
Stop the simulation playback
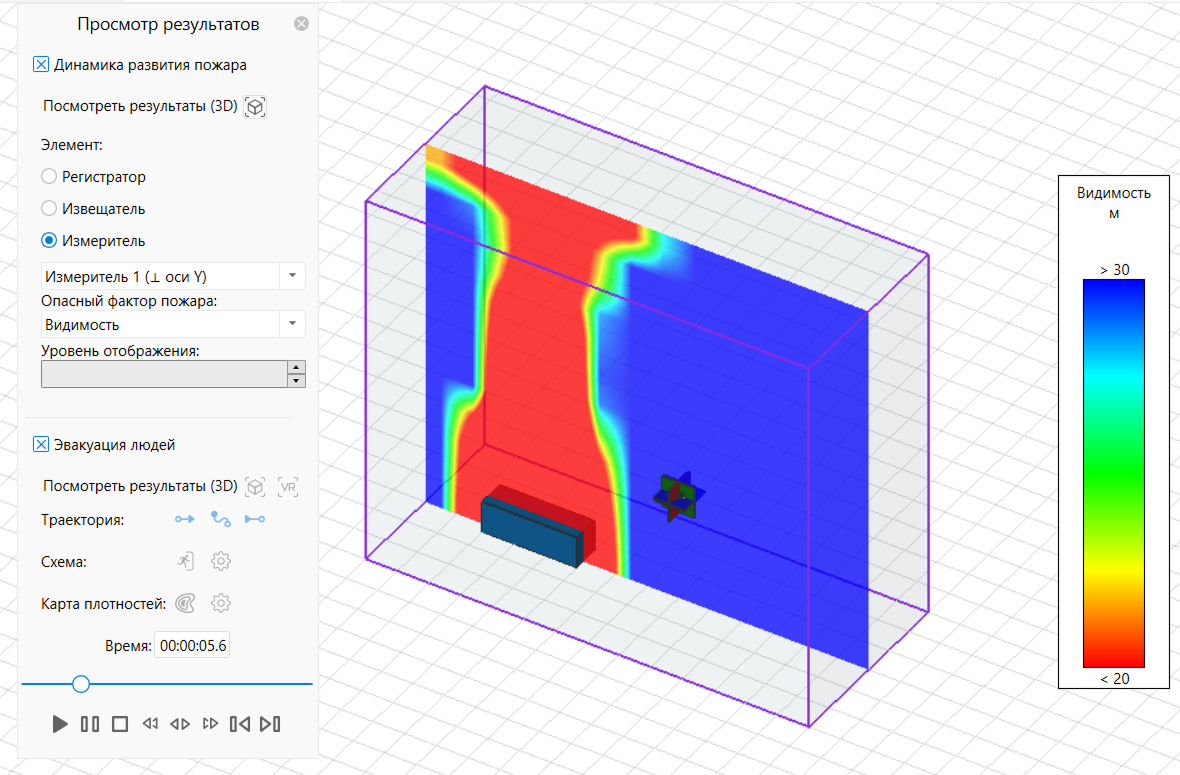click(120, 724)
